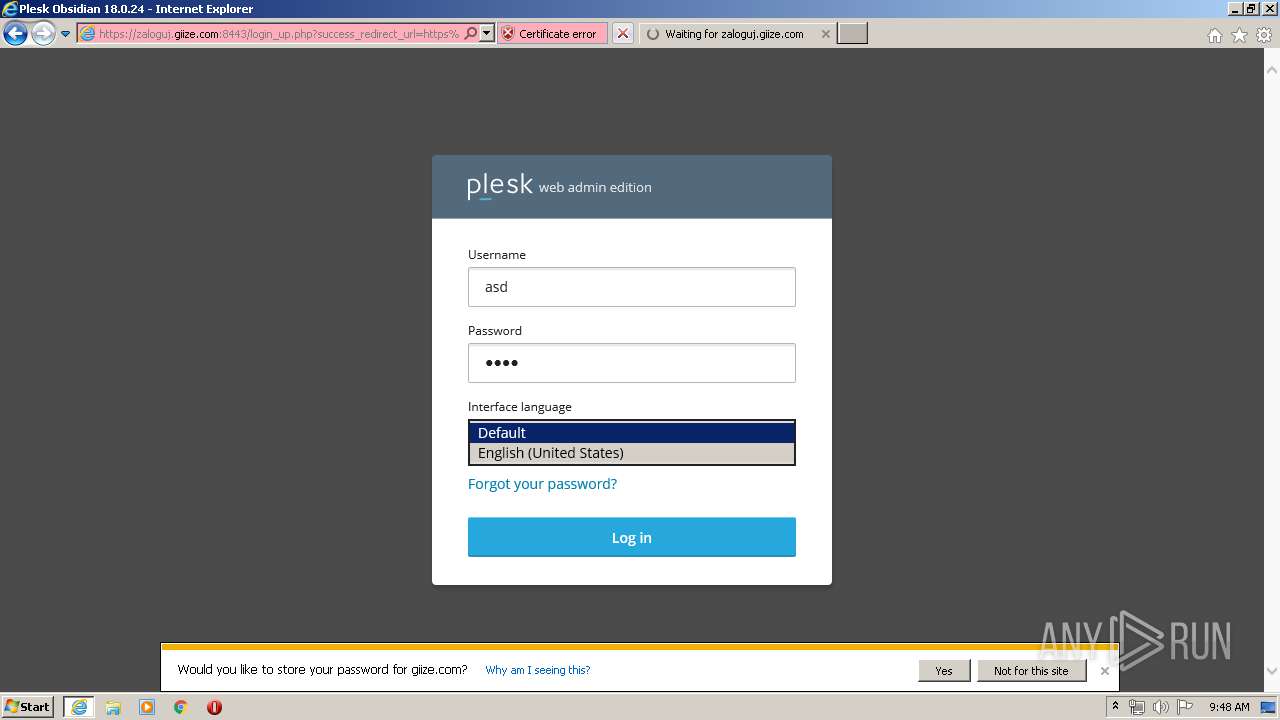Choose 'Not for this site' button
Viewport: 1280px width, 720px height.
pyautogui.click(x=1031, y=671)
